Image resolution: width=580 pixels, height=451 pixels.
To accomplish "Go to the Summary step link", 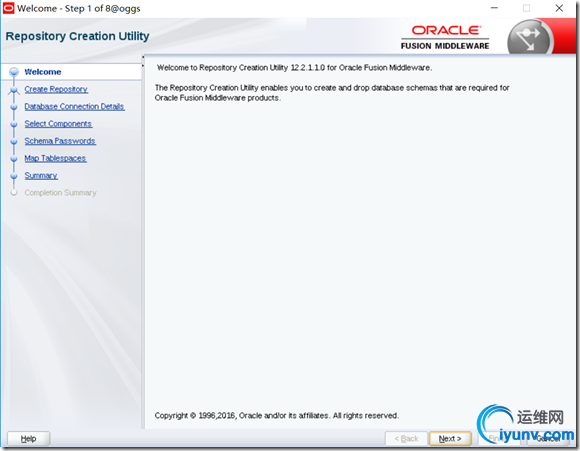I will coord(41,175).
